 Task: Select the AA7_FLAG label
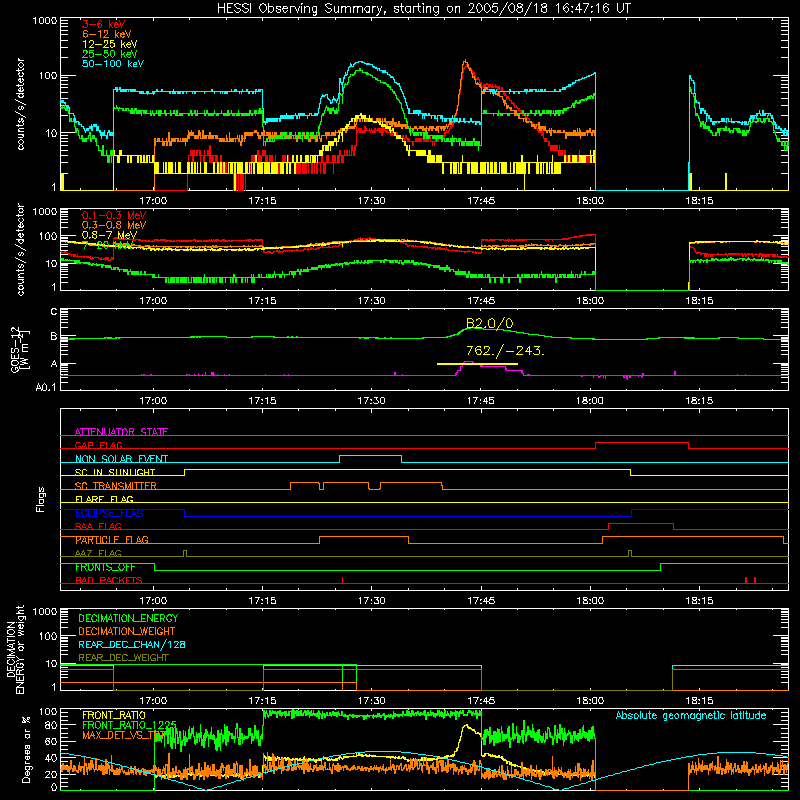click(98, 553)
